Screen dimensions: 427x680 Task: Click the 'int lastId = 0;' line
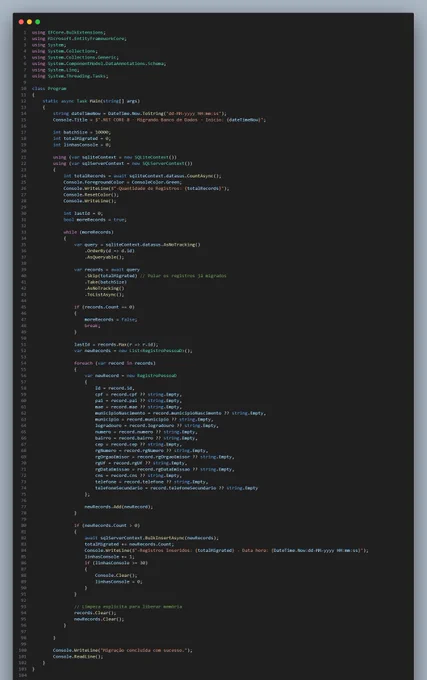click(x=83, y=213)
